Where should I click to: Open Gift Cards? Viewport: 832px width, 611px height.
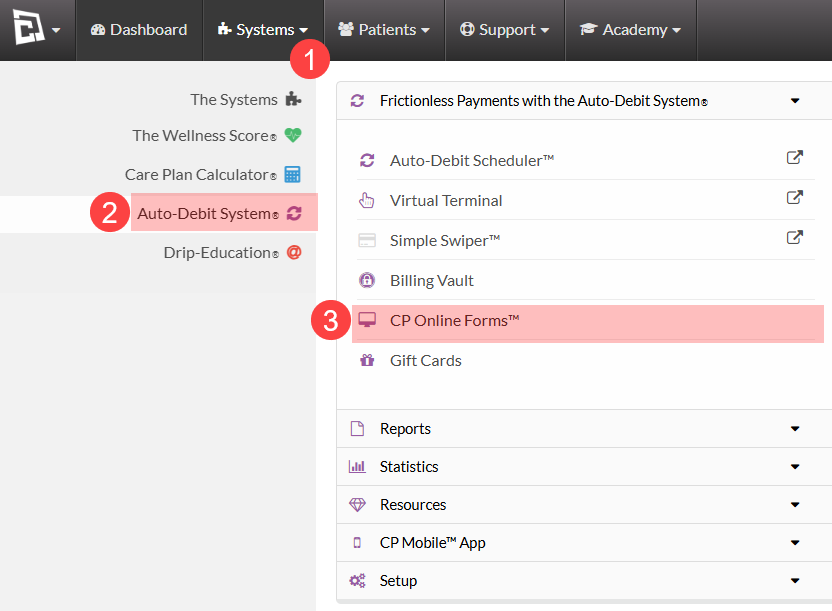[426, 361]
